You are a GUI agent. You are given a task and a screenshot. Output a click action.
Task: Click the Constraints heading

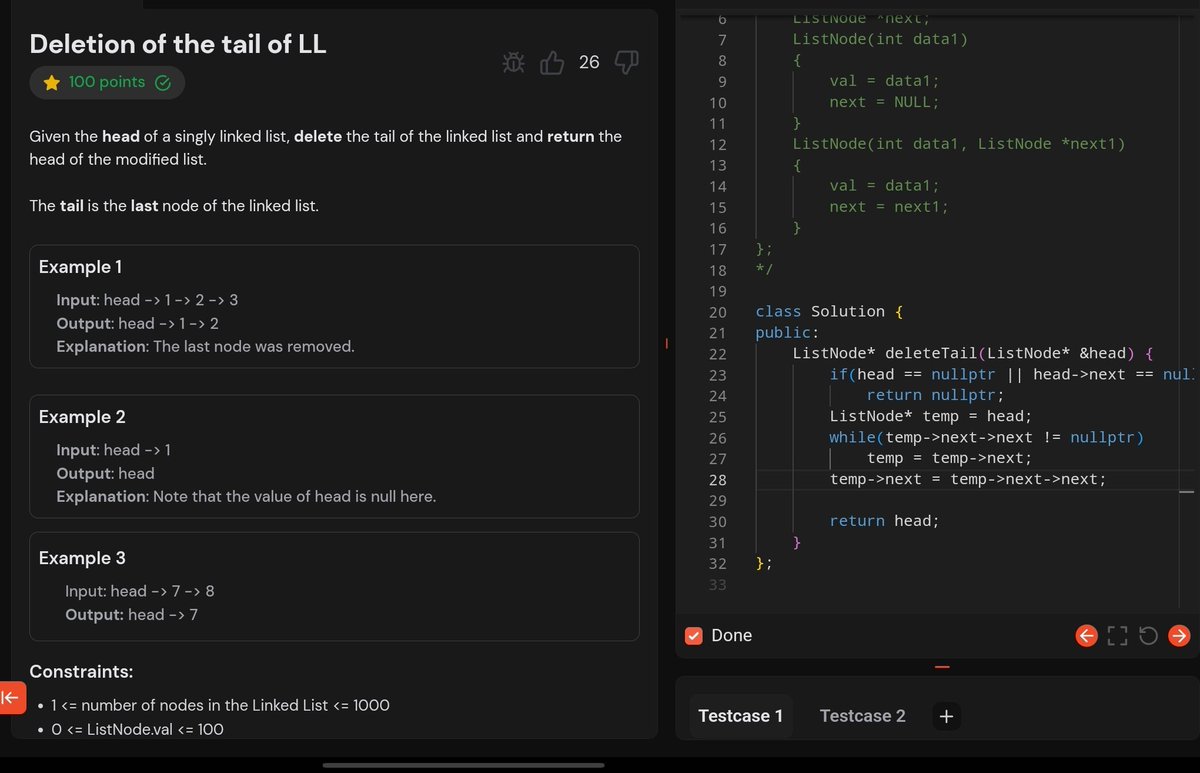[81, 671]
